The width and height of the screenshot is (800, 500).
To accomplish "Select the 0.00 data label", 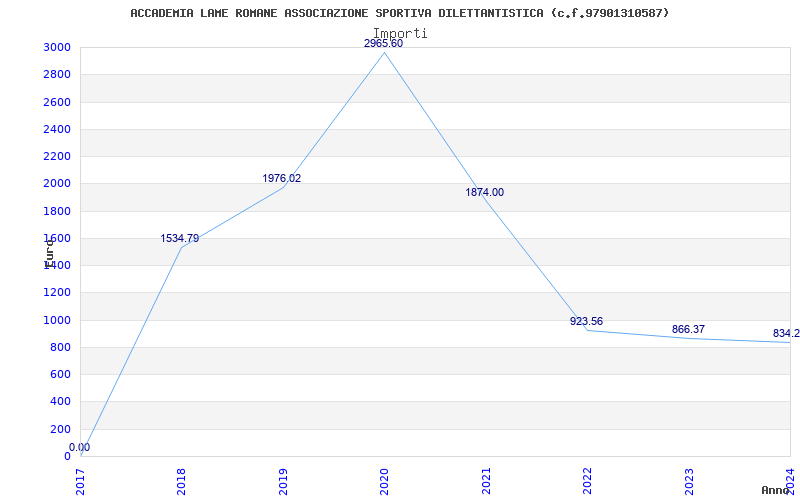I will [x=80, y=447].
